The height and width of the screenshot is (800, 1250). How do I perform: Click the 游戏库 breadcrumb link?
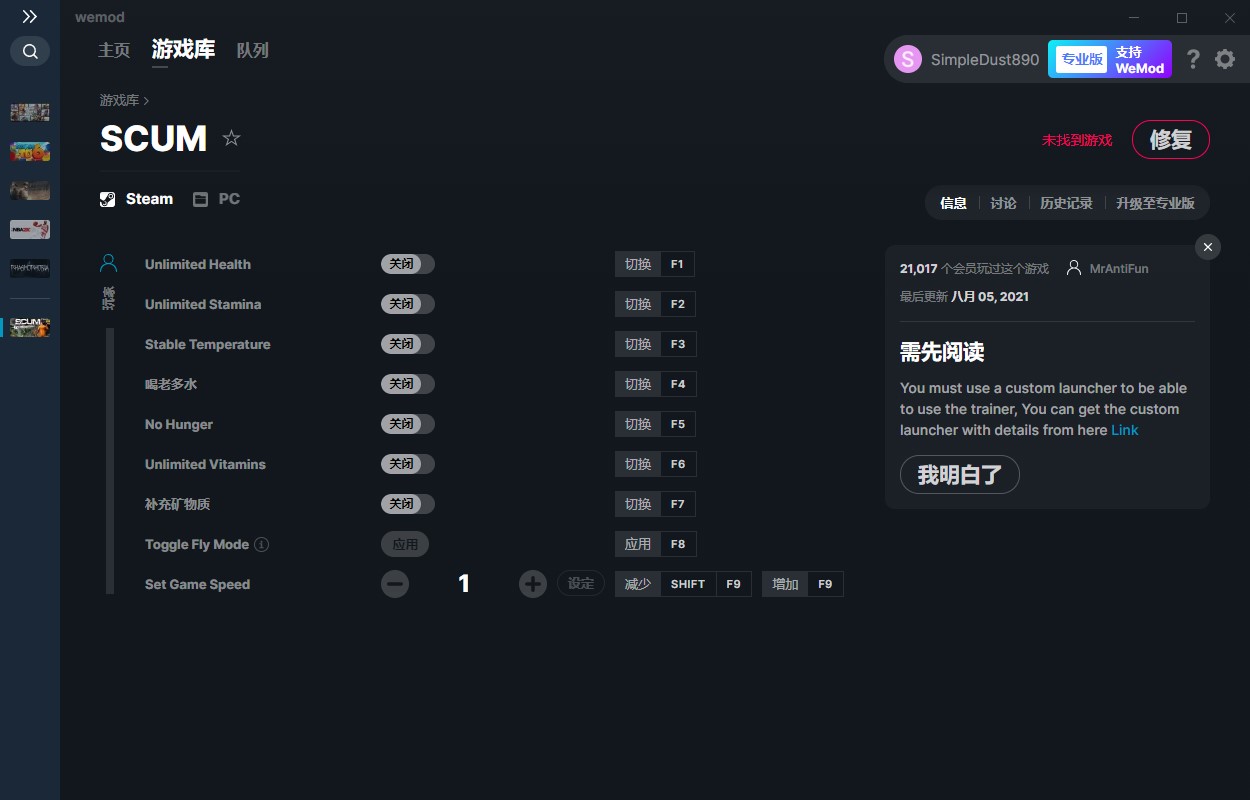tap(119, 100)
